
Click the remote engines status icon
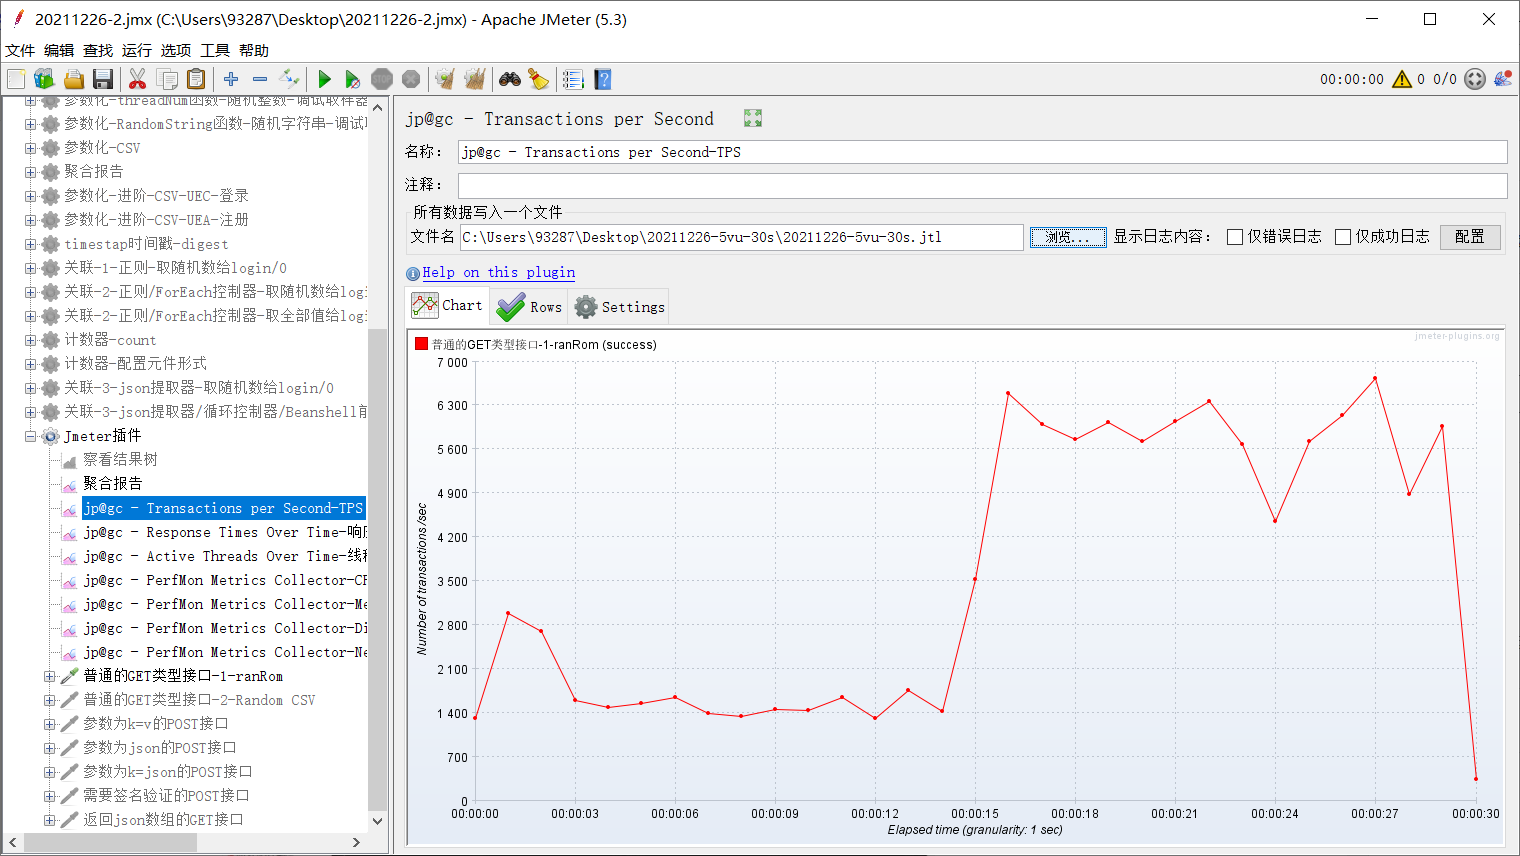click(x=1475, y=79)
